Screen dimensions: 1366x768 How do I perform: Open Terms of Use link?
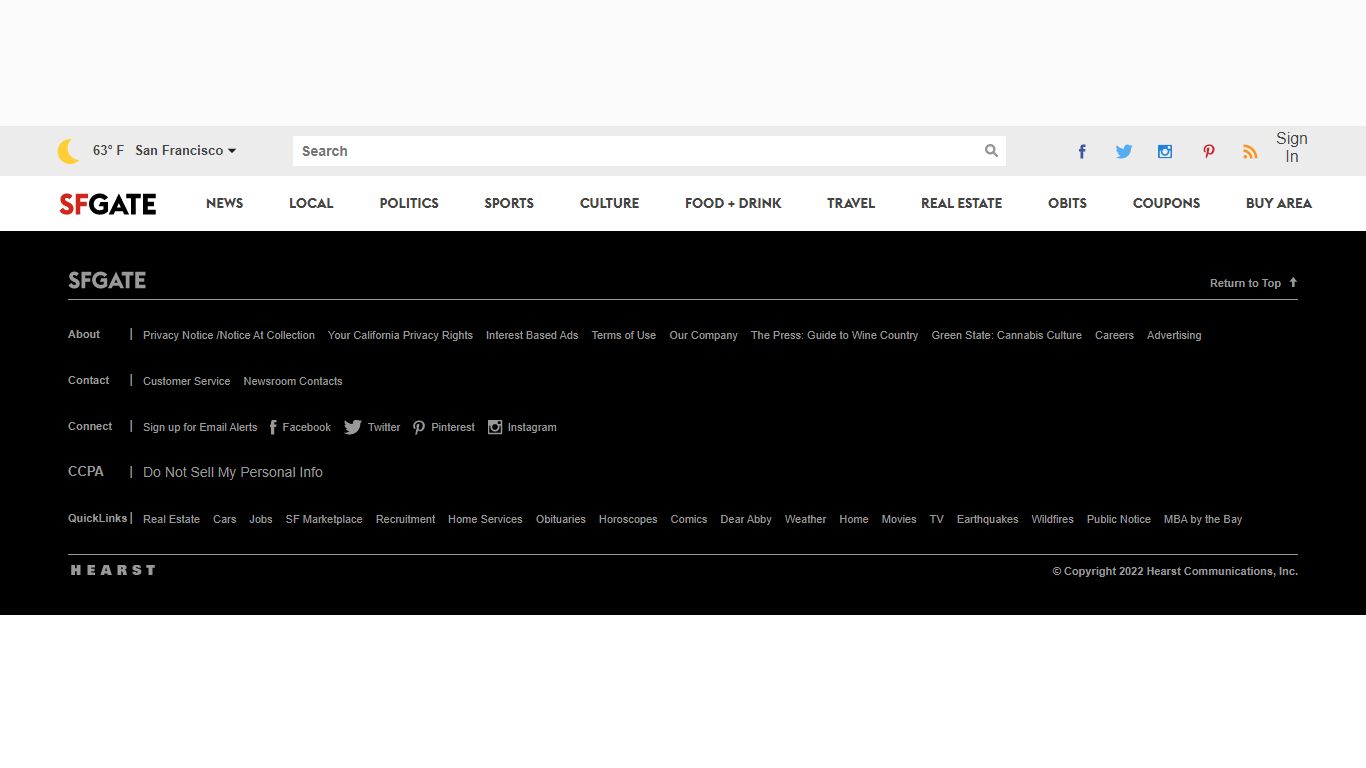click(x=624, y=335)
